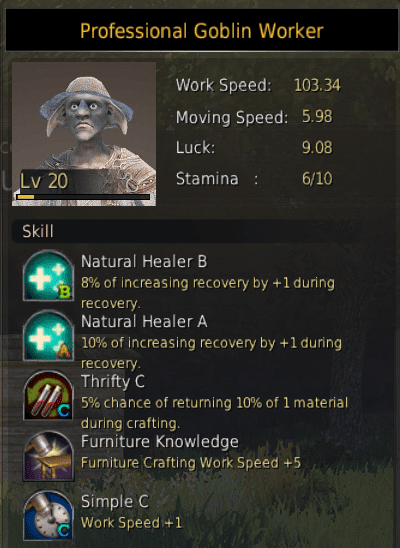Viewport: 400px width, 548px height.
Task: Click the Skill section header
Action: pyautogui.click(x=38, y=231)
